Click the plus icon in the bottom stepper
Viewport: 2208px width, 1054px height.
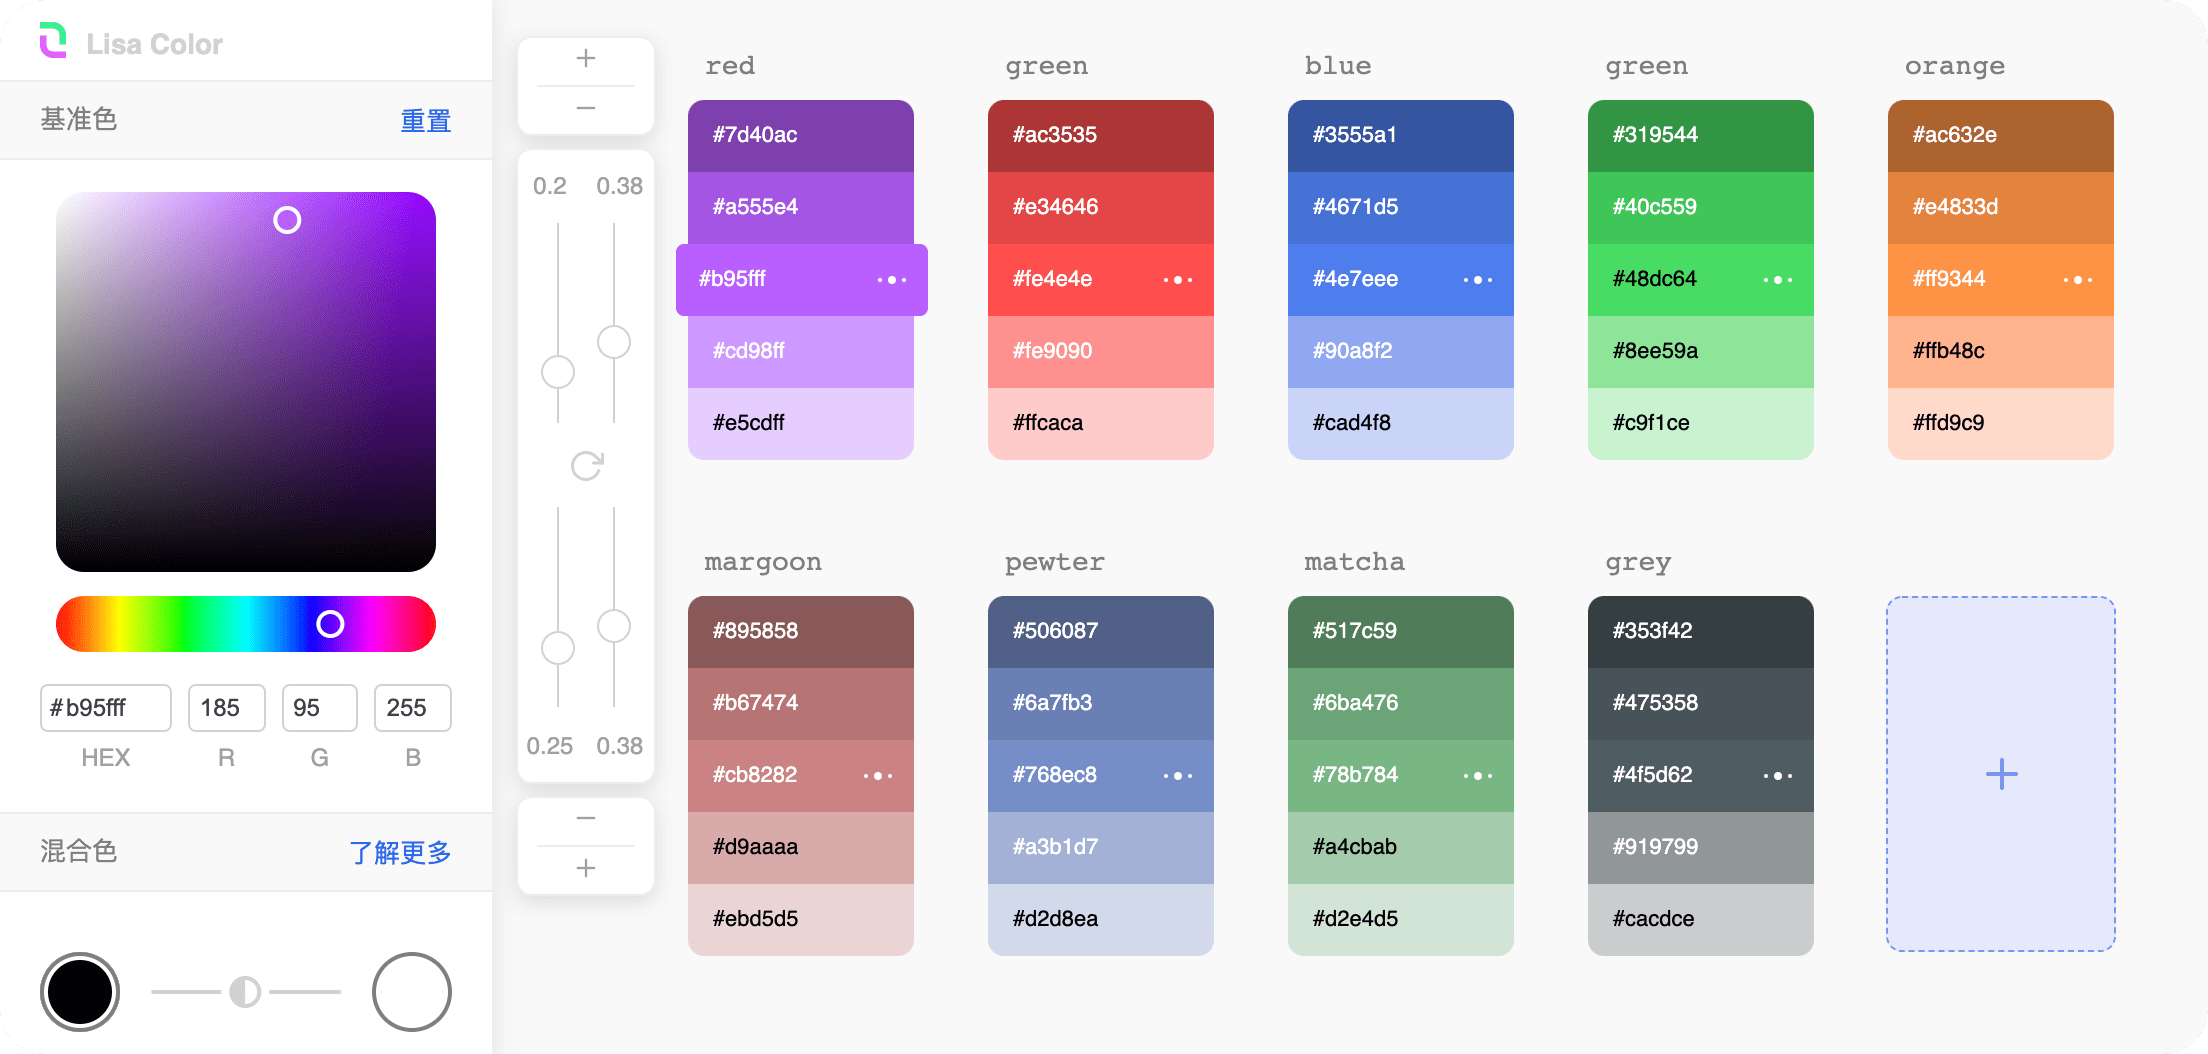point(586,868)
